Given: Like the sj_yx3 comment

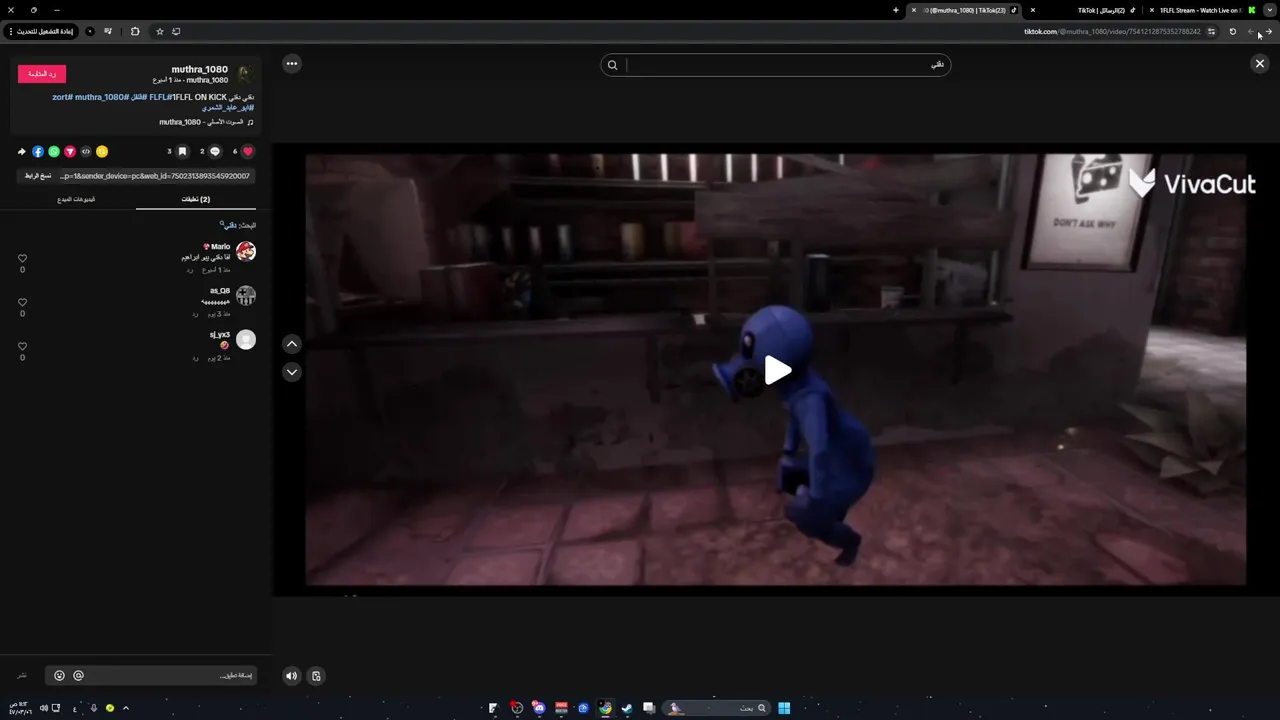Looking at the screenshot, I should [x=22, y=347].
